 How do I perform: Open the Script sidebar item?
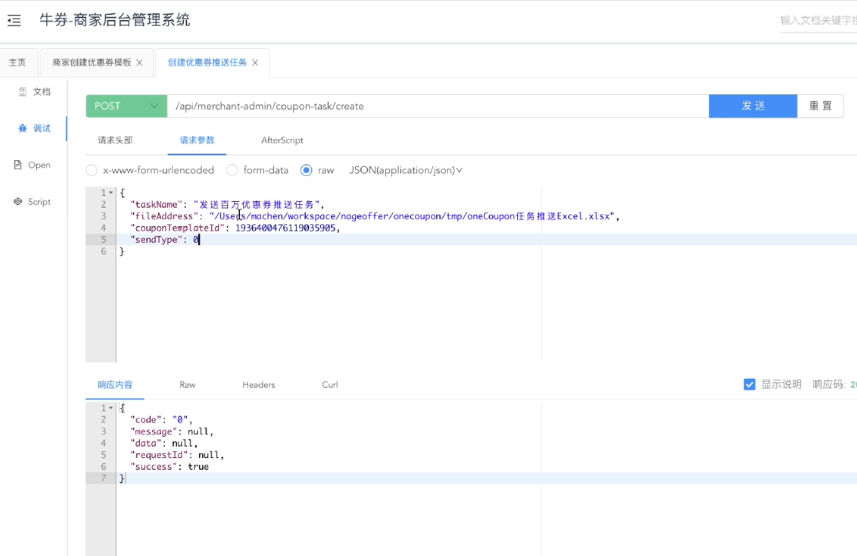[33, 202]
